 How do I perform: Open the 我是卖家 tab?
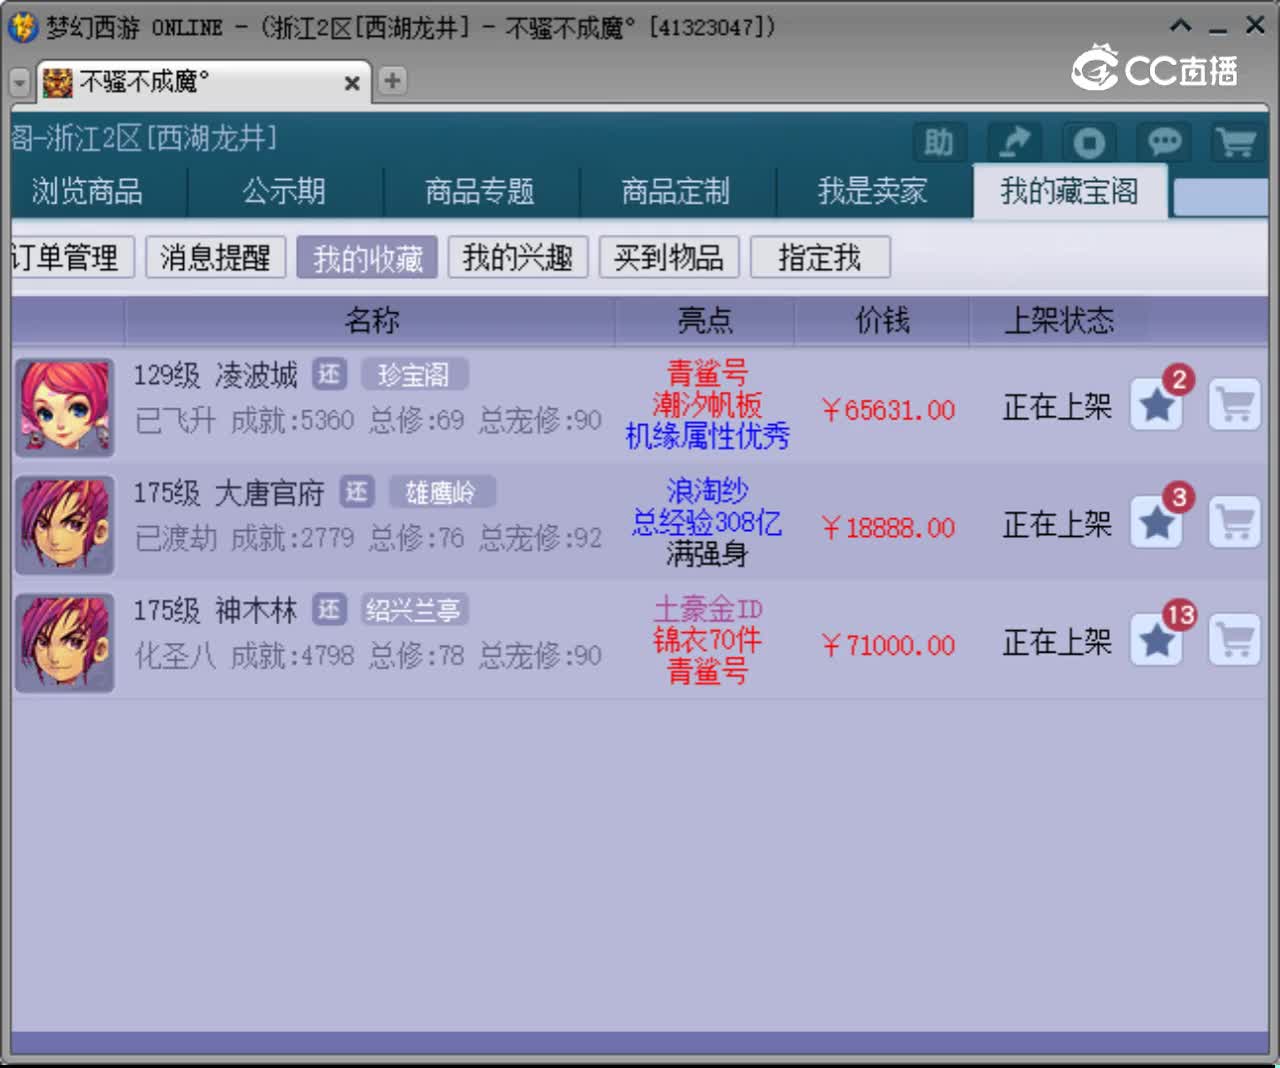(873, 191)
